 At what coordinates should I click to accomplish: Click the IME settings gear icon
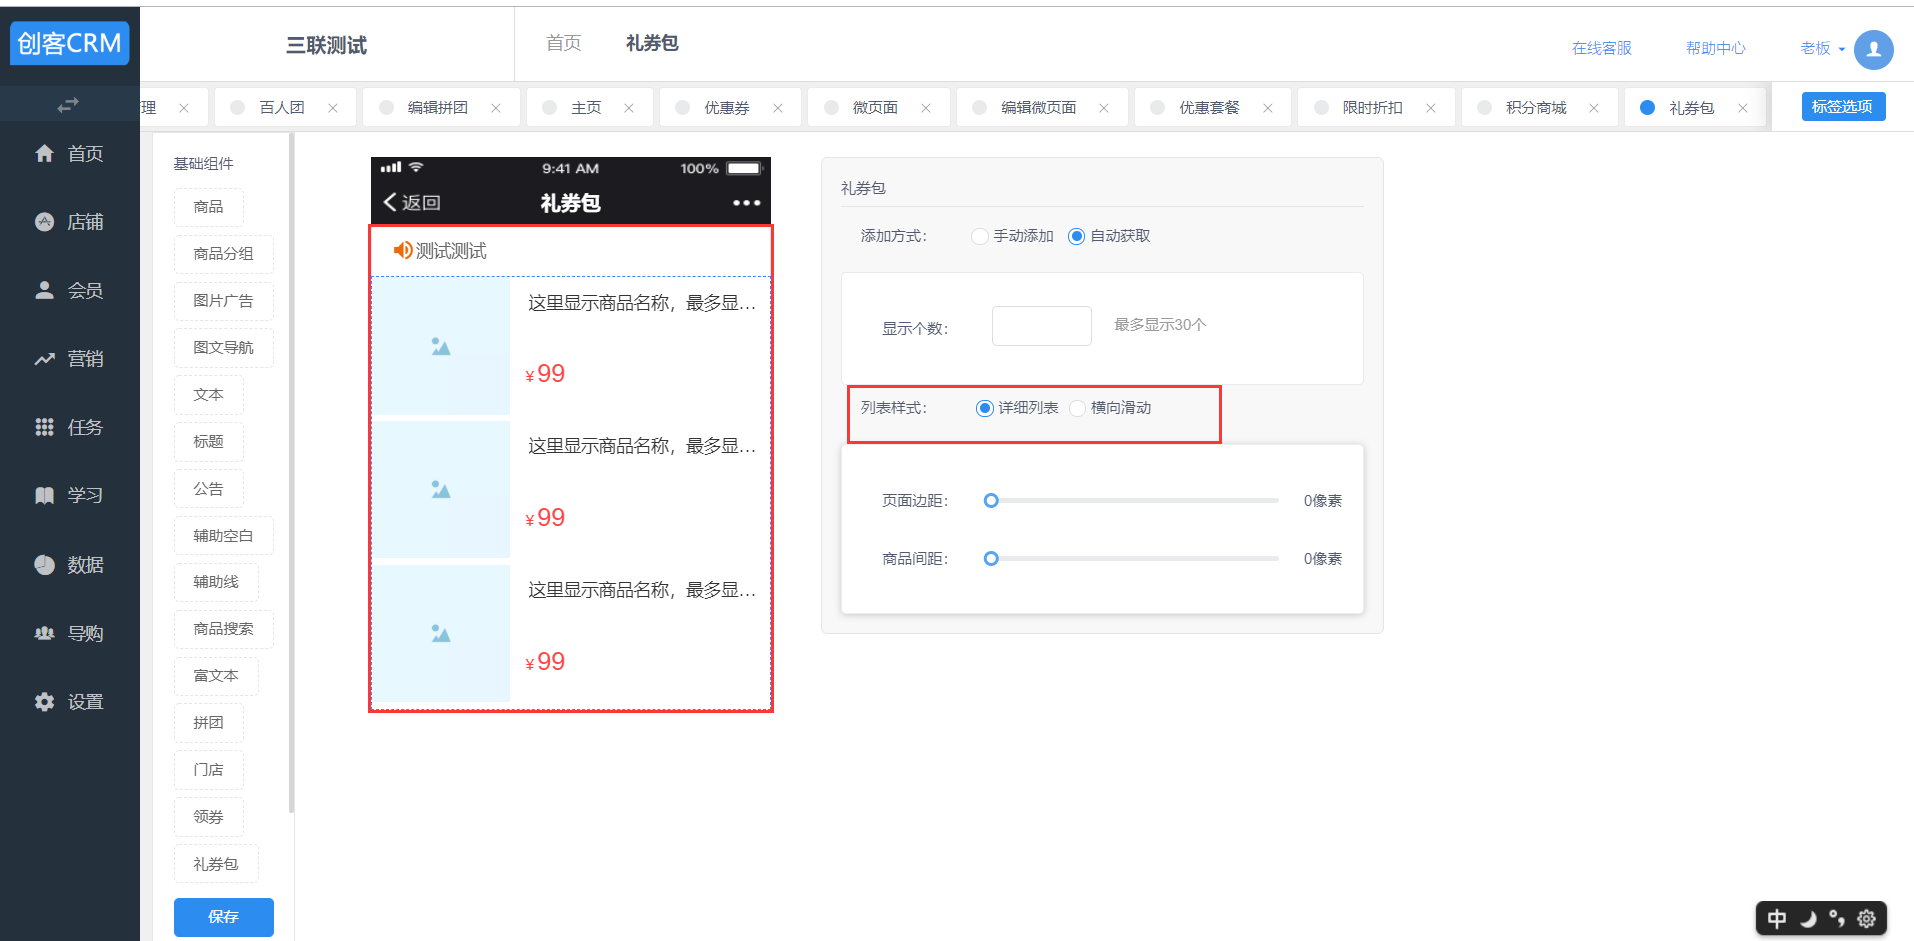(1866, 918)
